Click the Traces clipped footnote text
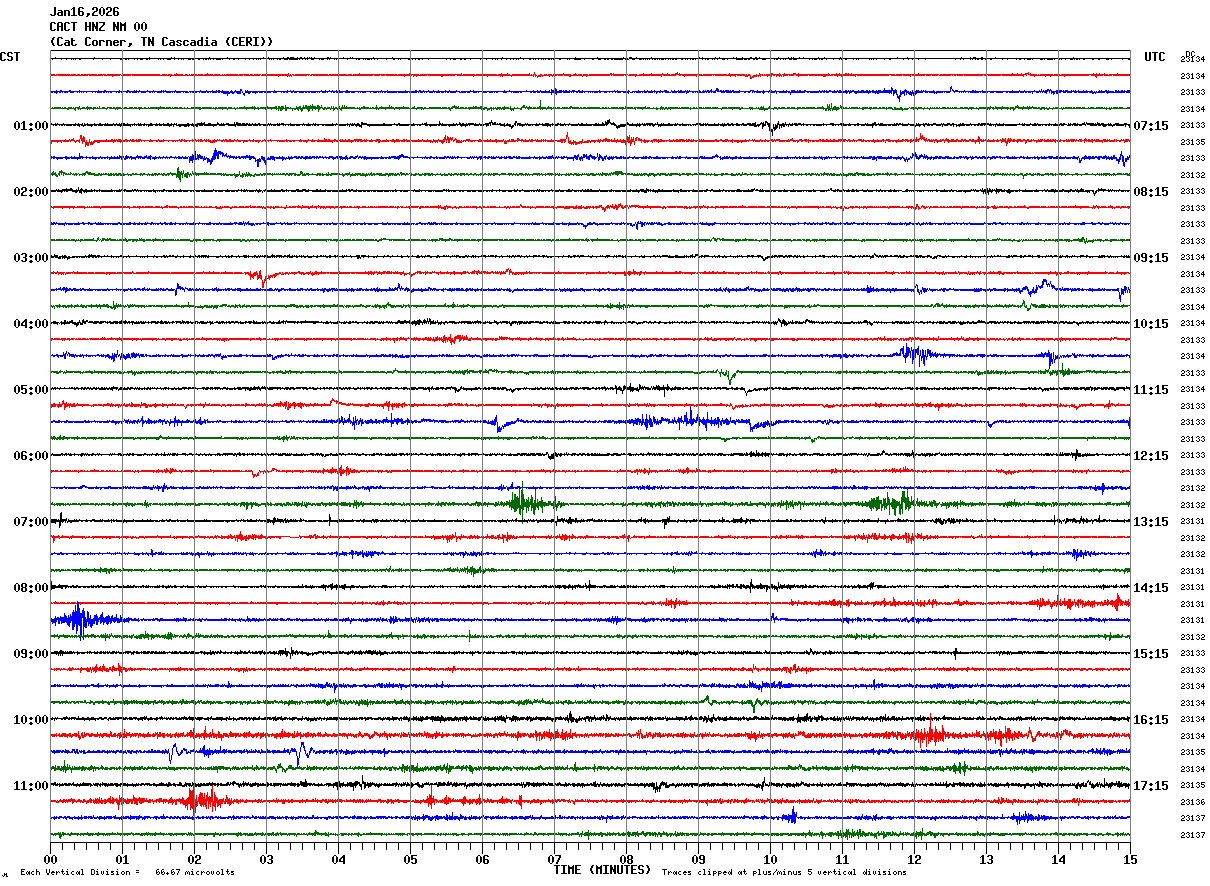 click(784, 873)
